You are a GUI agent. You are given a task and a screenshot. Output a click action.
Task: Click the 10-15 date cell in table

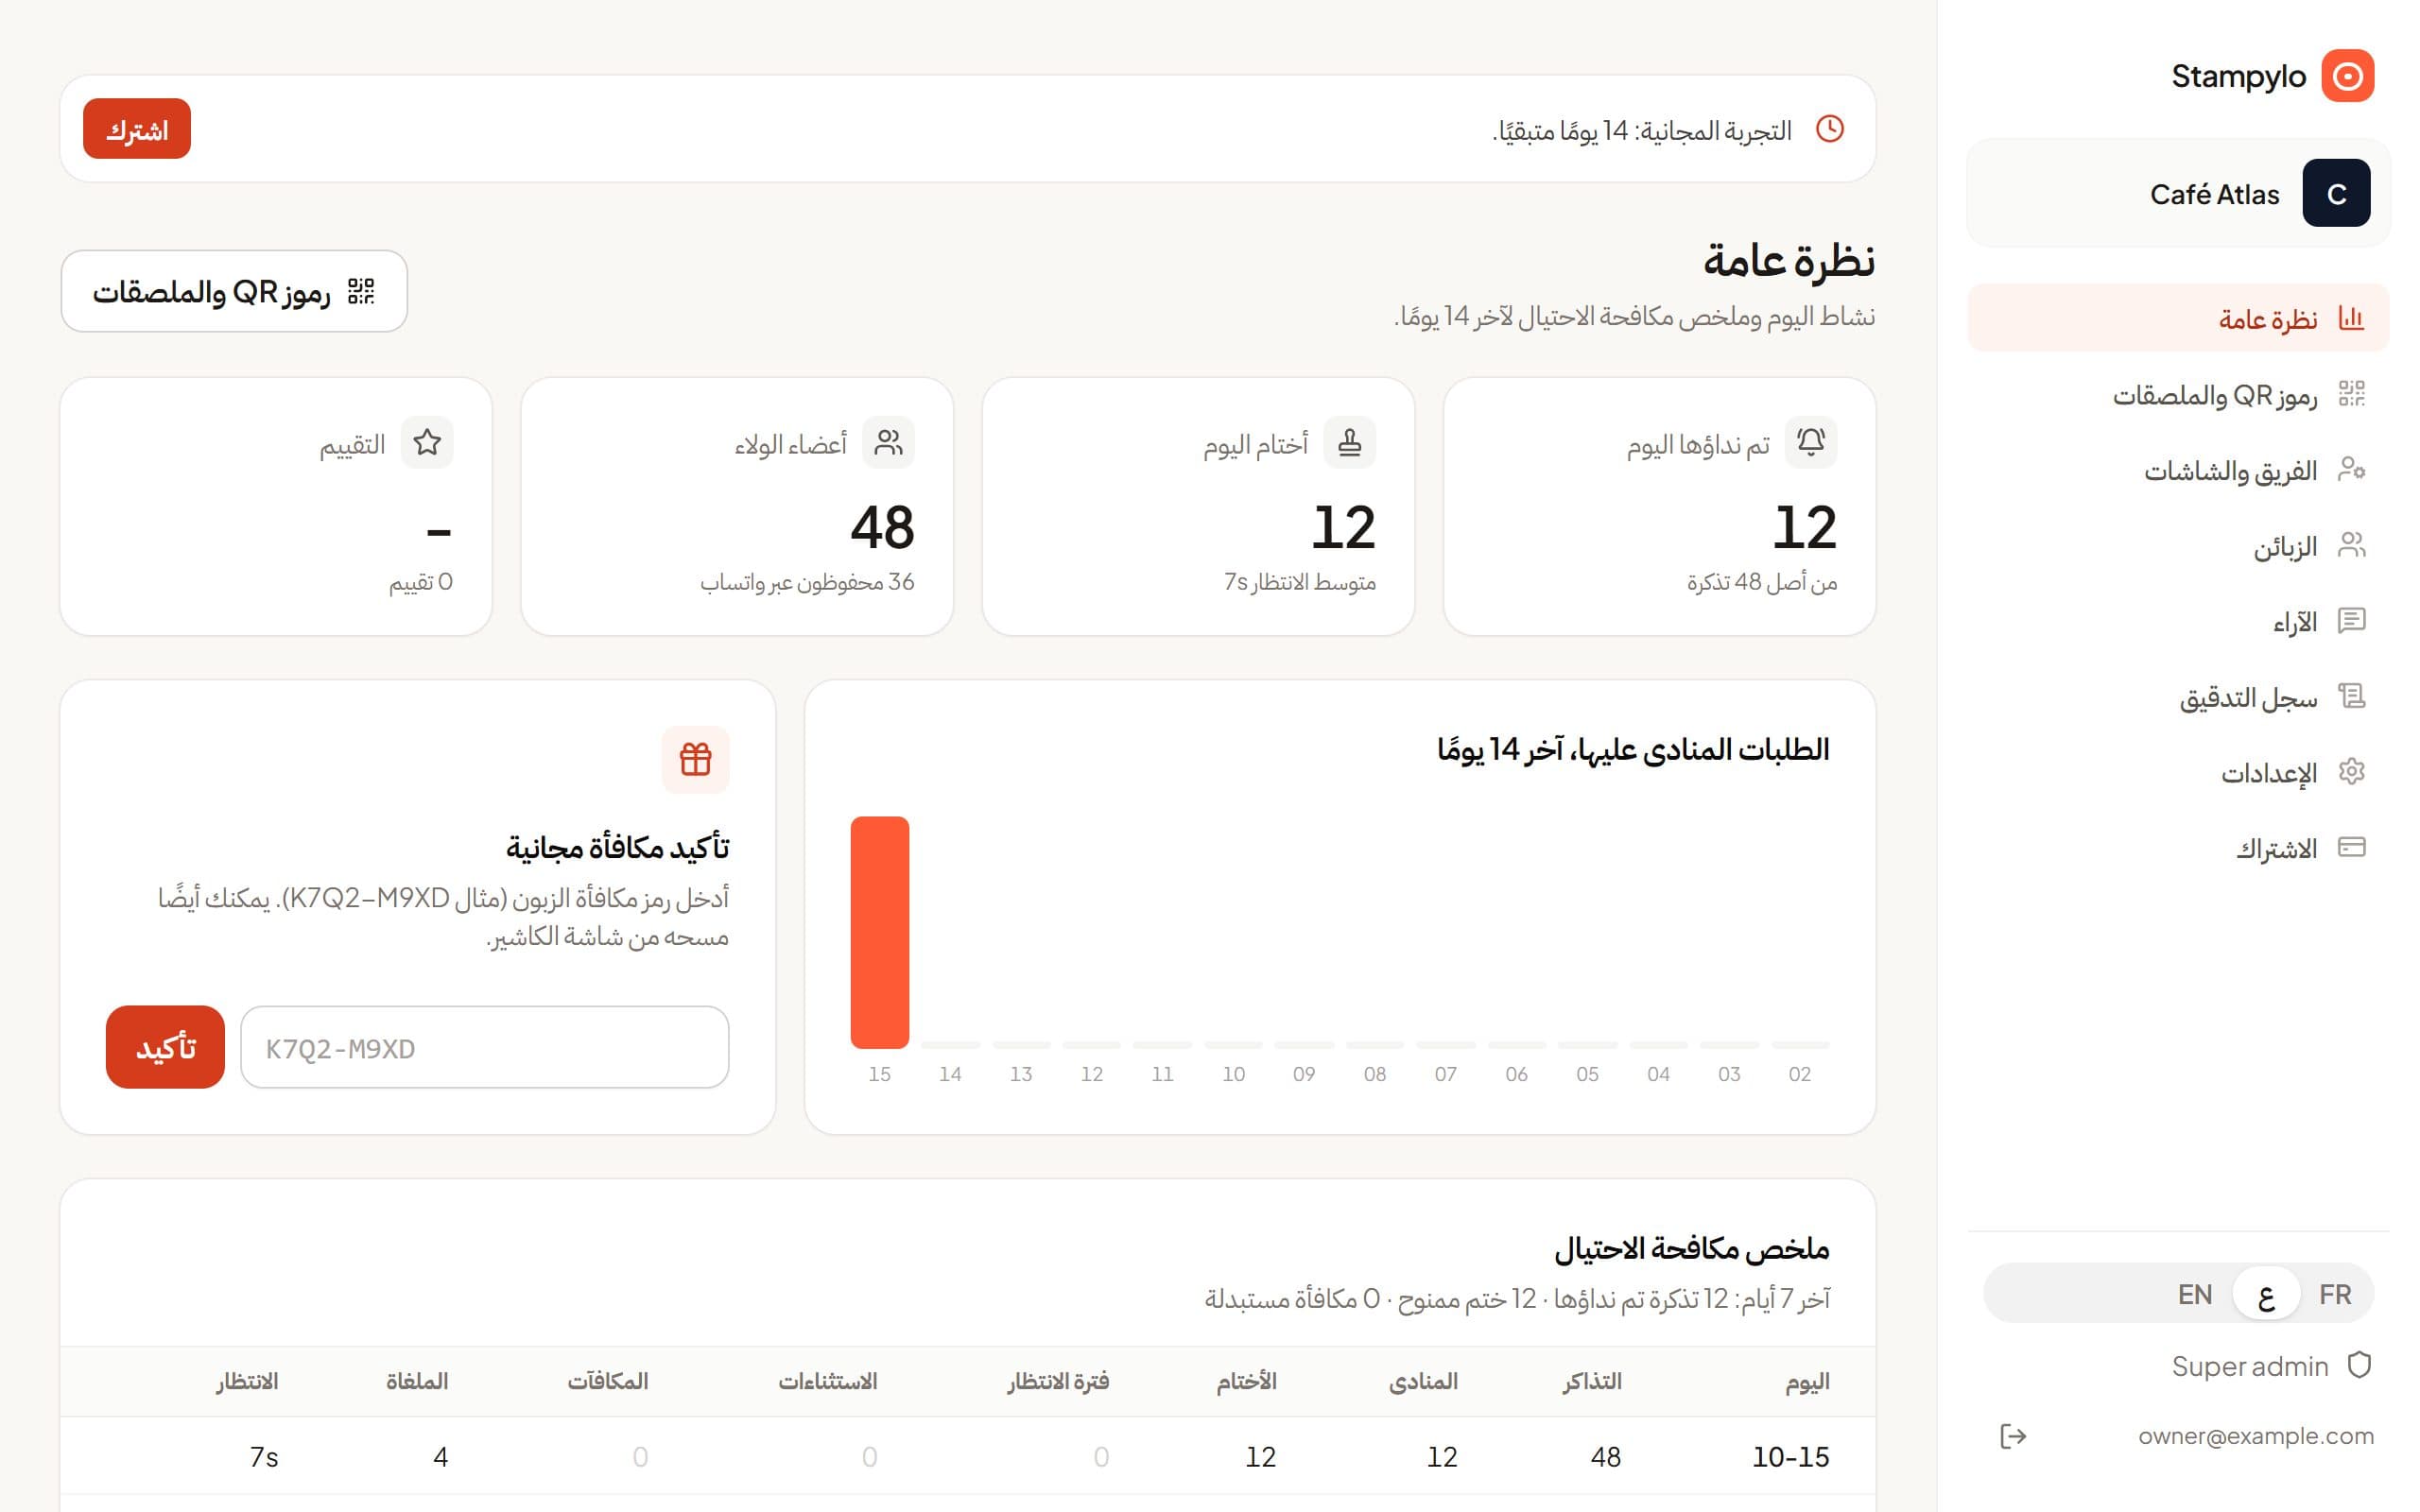[x=1790, y=1457]
